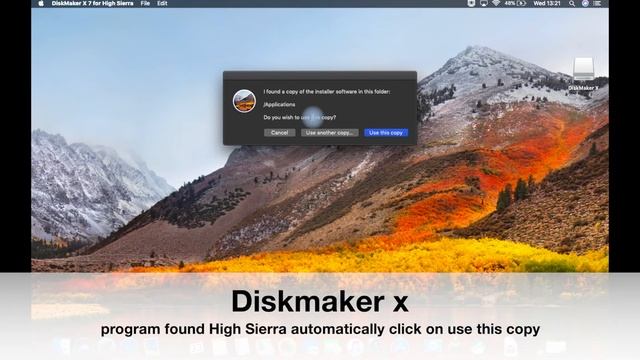This screenshot has height=360, width=640.
Task: Click the High Sierra installer icon in dialog
Action: 244,101
